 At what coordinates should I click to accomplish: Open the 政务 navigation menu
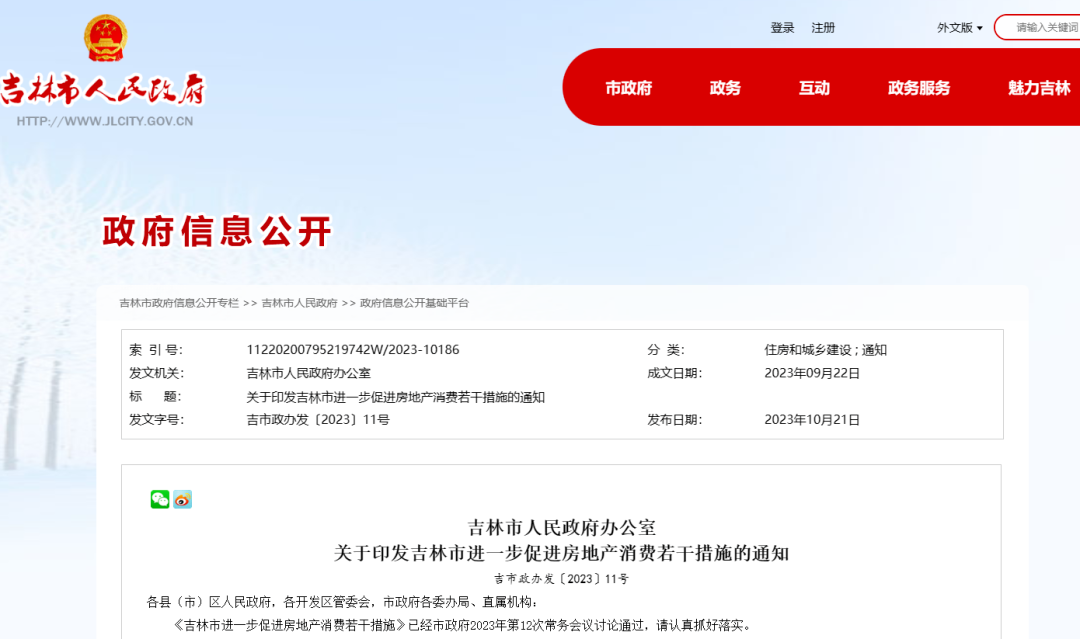[725, 88]
